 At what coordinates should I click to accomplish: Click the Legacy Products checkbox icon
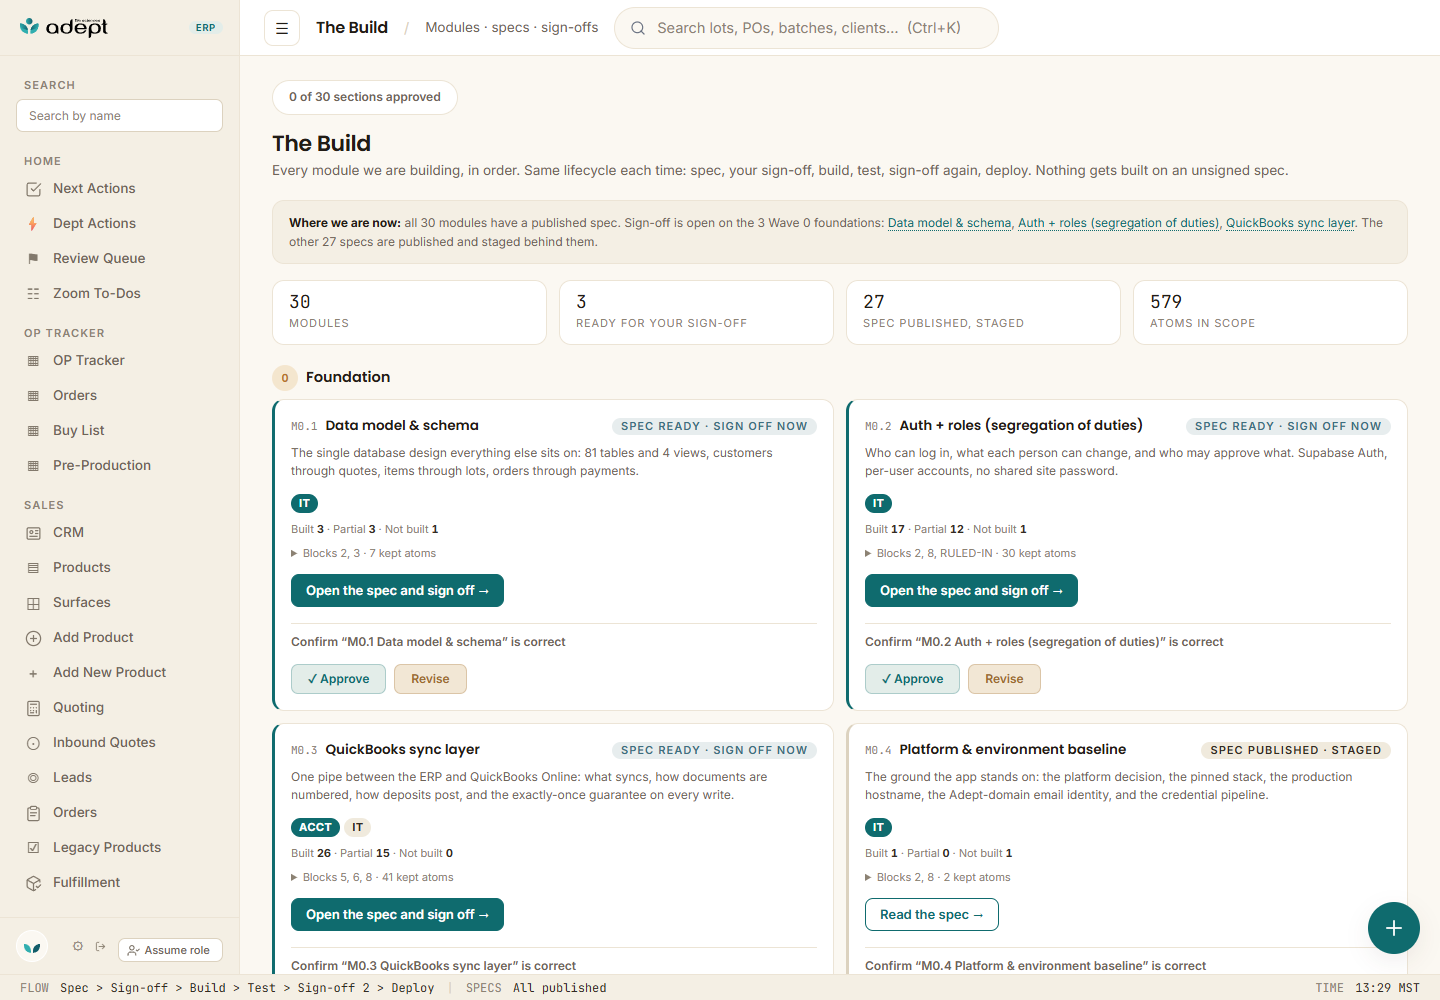tap(33, 848)
